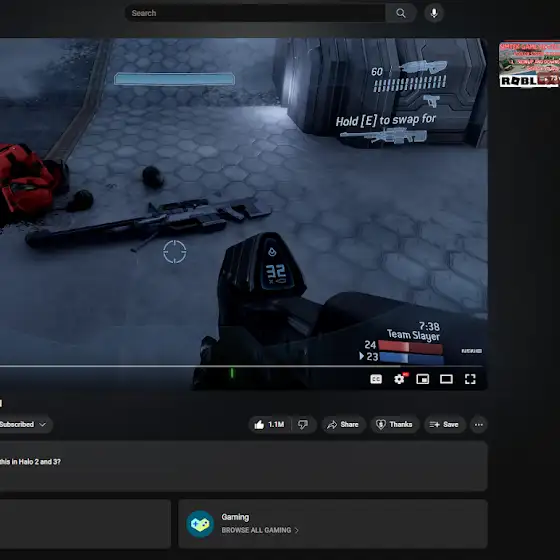560x560 pixels.
Task: Enter full screen mode
Action: tap(470, 379)
